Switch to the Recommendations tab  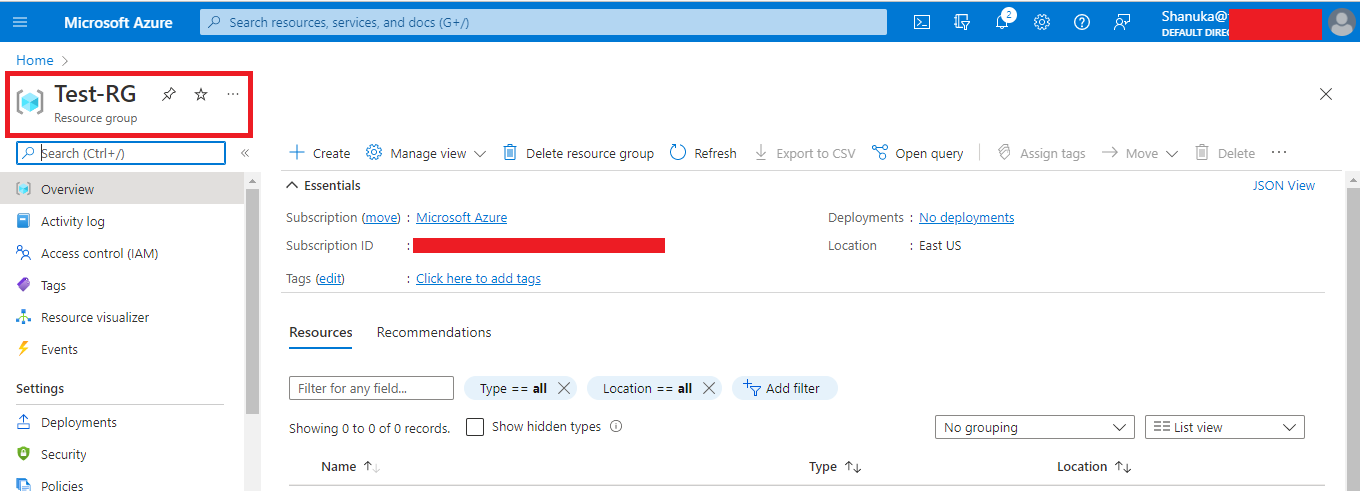tap(434, 332)
